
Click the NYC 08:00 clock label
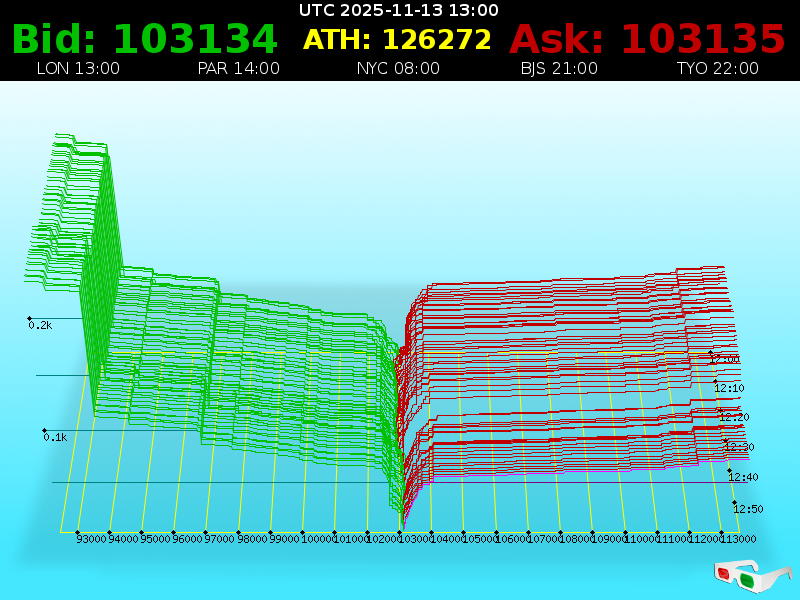[398, 69]
